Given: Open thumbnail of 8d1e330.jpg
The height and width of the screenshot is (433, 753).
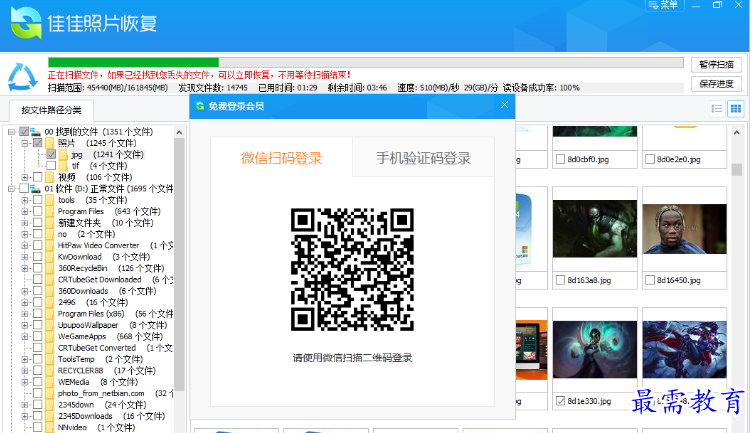Looking at the screenshot, I should [595, 349].
